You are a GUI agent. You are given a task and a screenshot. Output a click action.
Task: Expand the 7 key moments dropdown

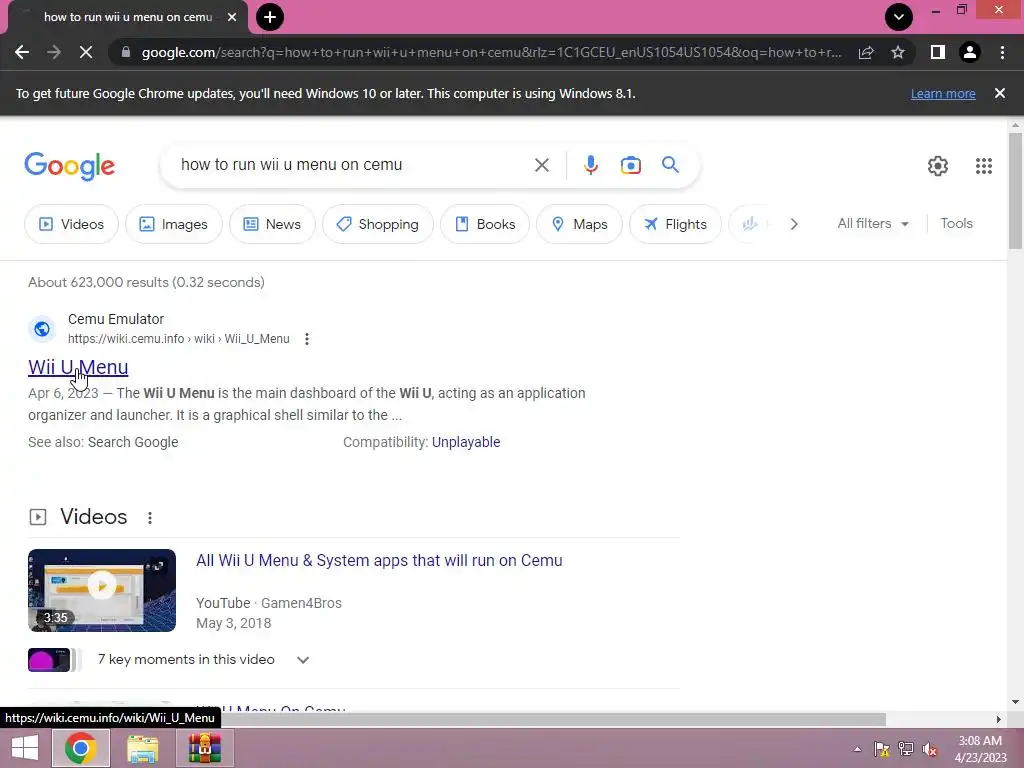tap(302, 660)
